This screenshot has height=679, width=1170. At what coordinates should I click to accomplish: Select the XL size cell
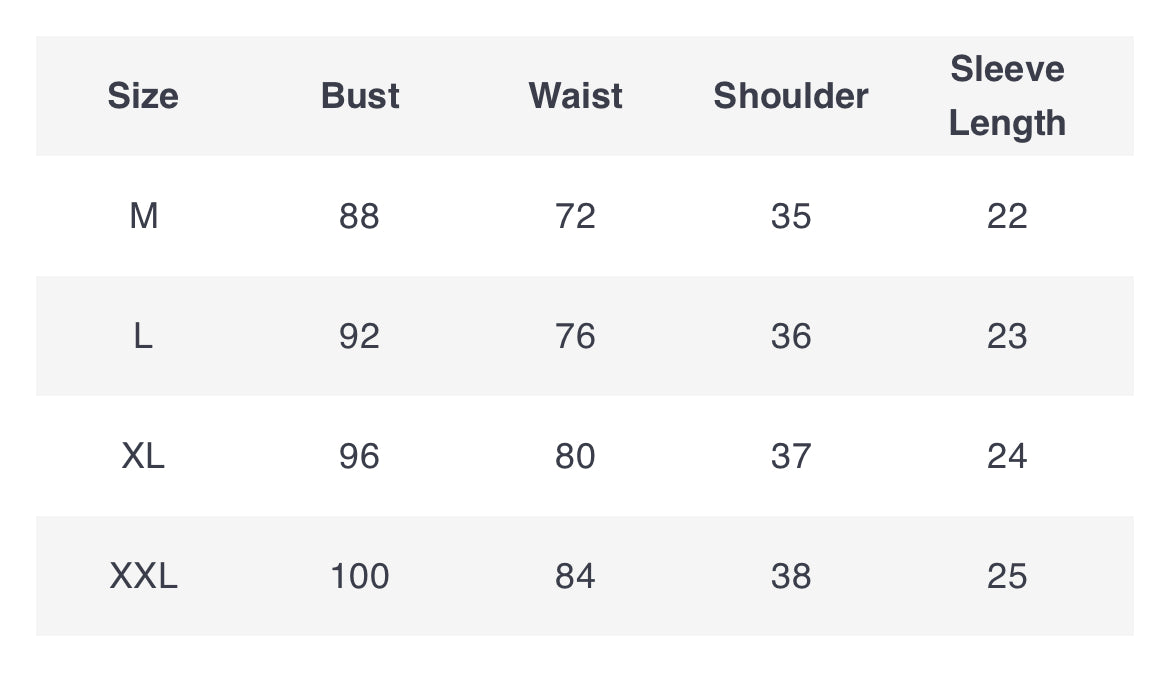[143, 456]
